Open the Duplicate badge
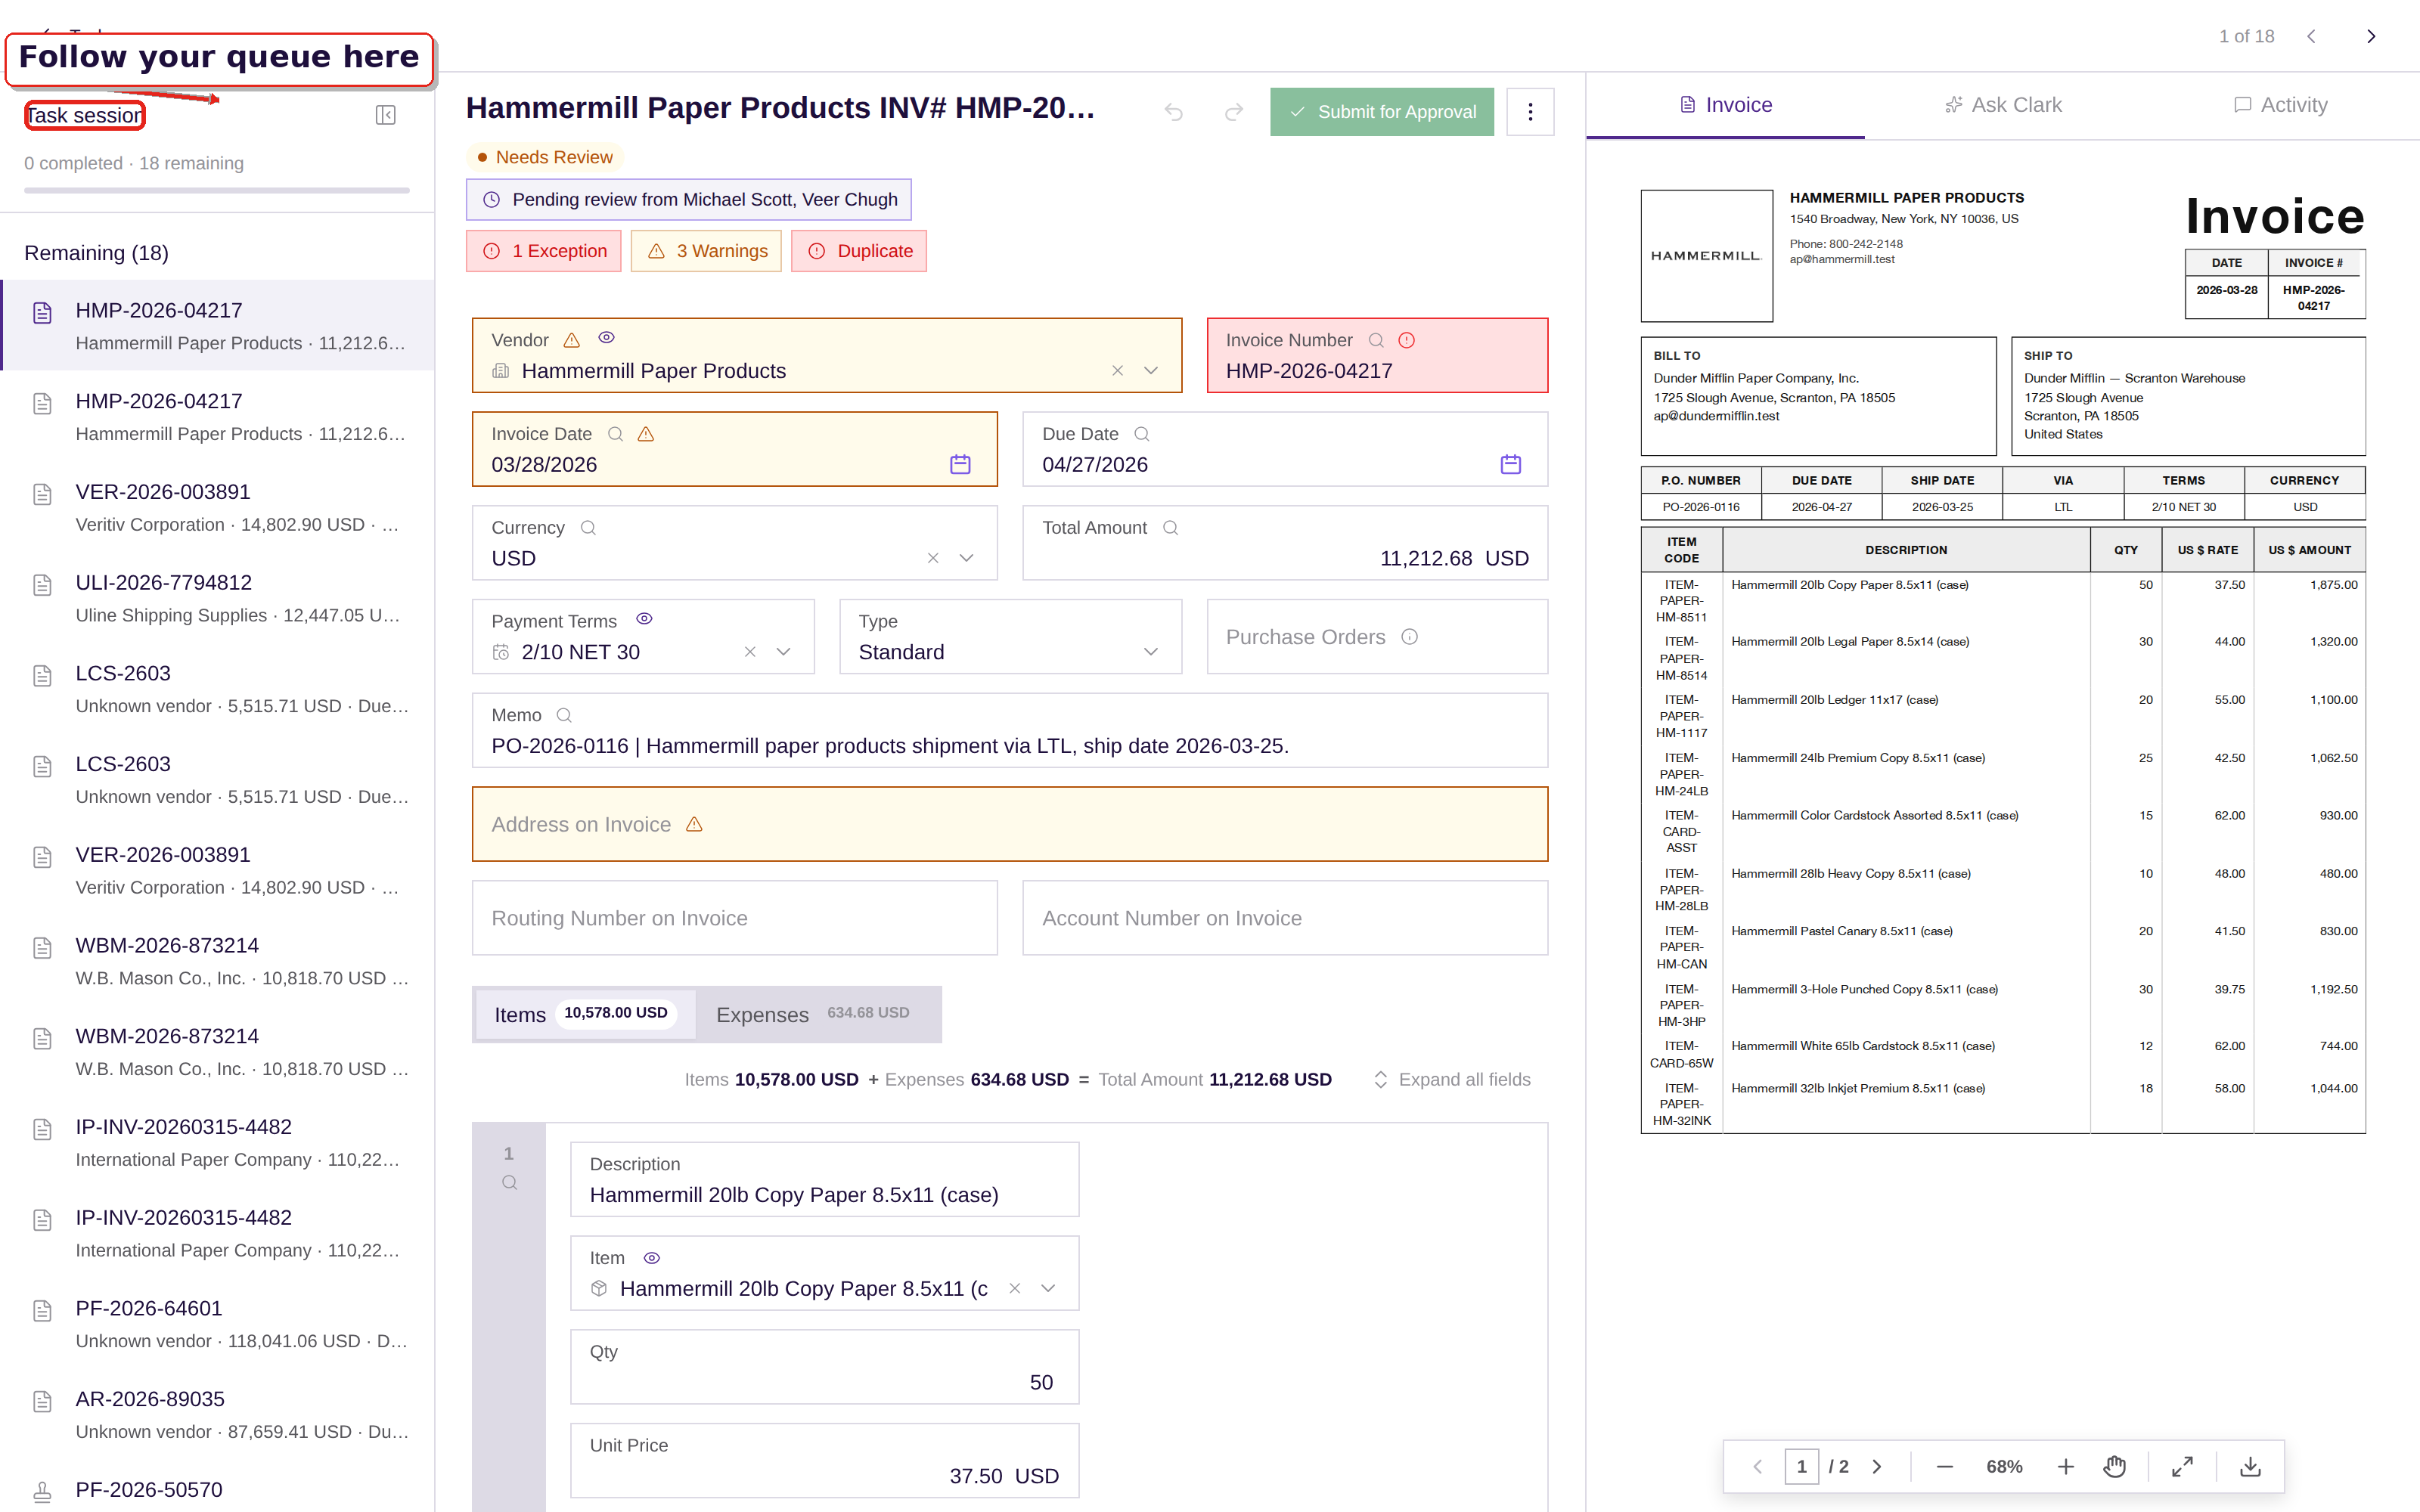Screen dimensions: 2420x1512 [x=859, y=251]
